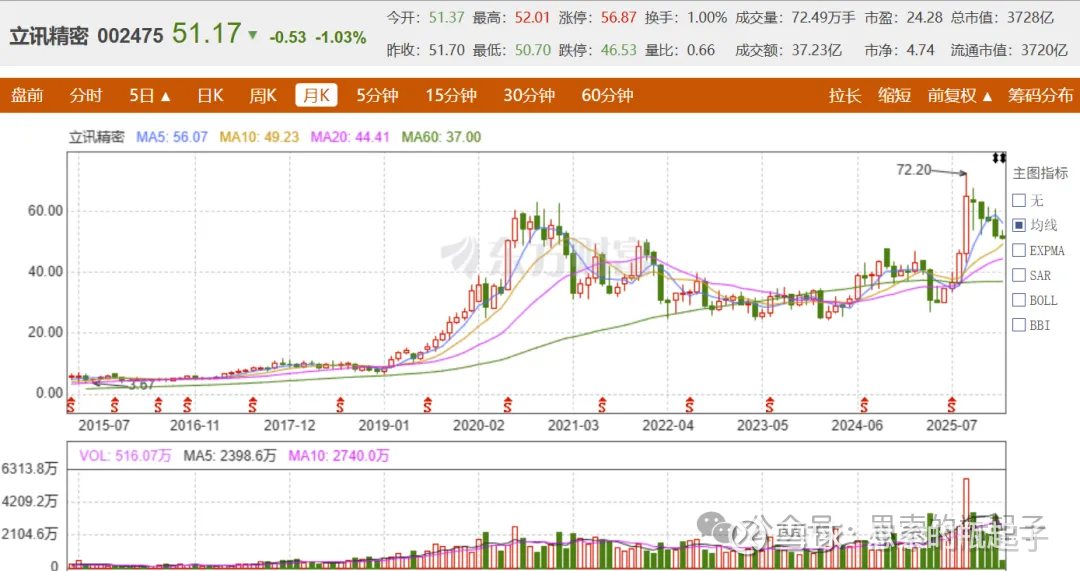
Task: Show the 5分钟 candlestick chart
Action: point(377,96)
